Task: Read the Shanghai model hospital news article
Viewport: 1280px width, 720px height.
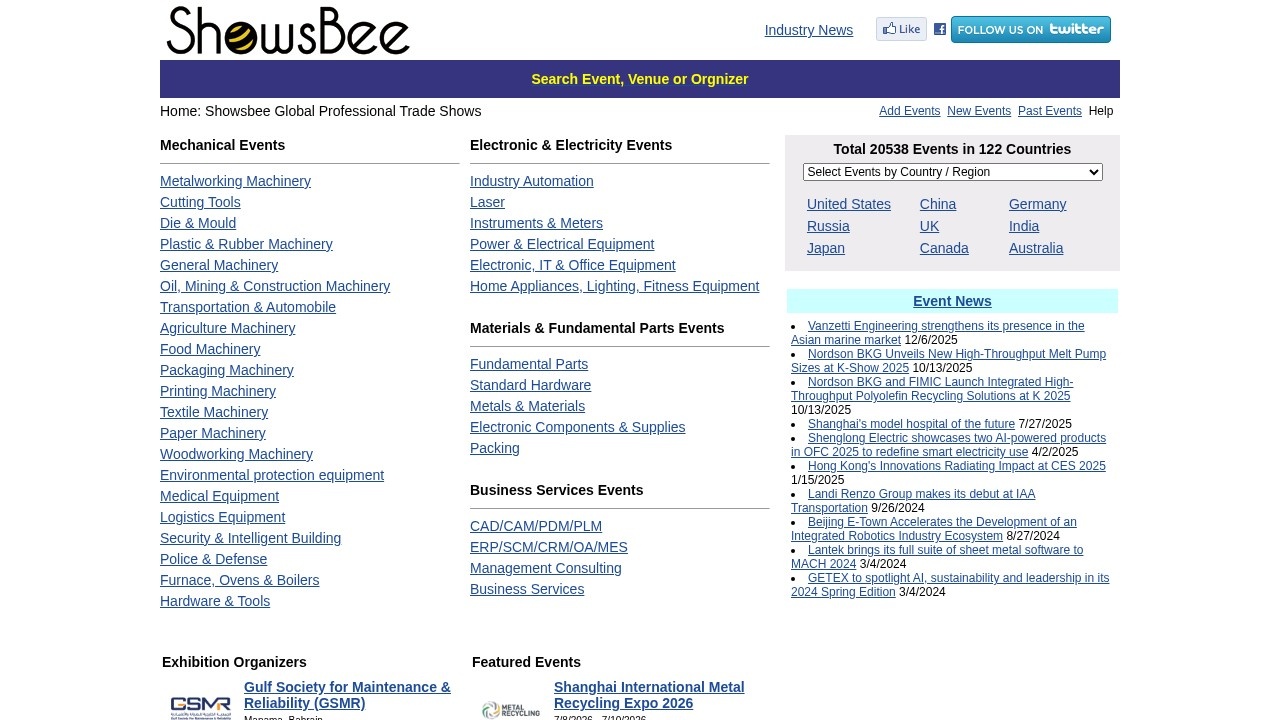Action: [x=911, y=424]
